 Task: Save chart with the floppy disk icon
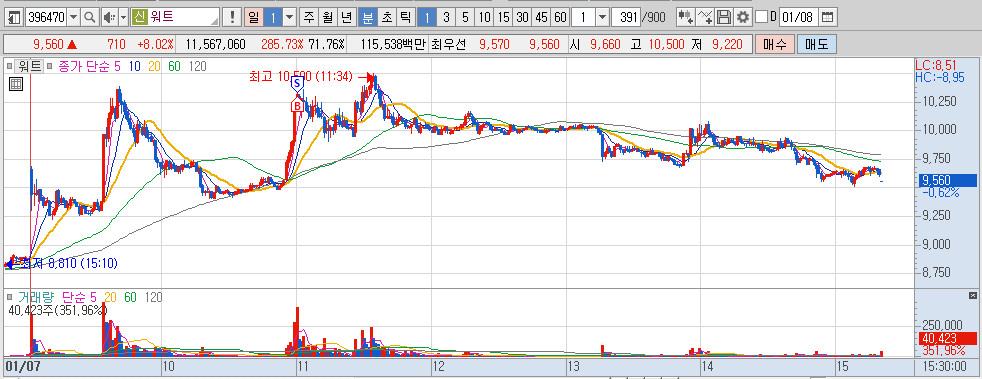724,18
